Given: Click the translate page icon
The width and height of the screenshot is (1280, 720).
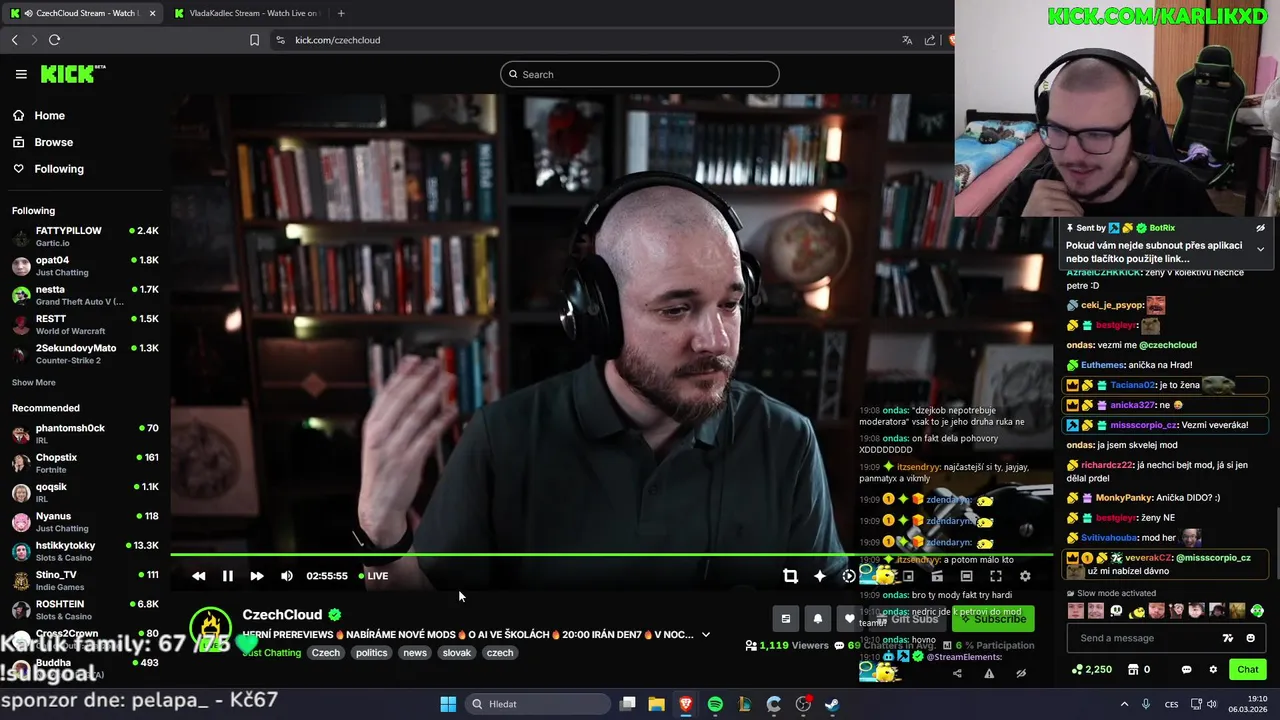Looking at the screenshot, I should click(x=907, y=40).
